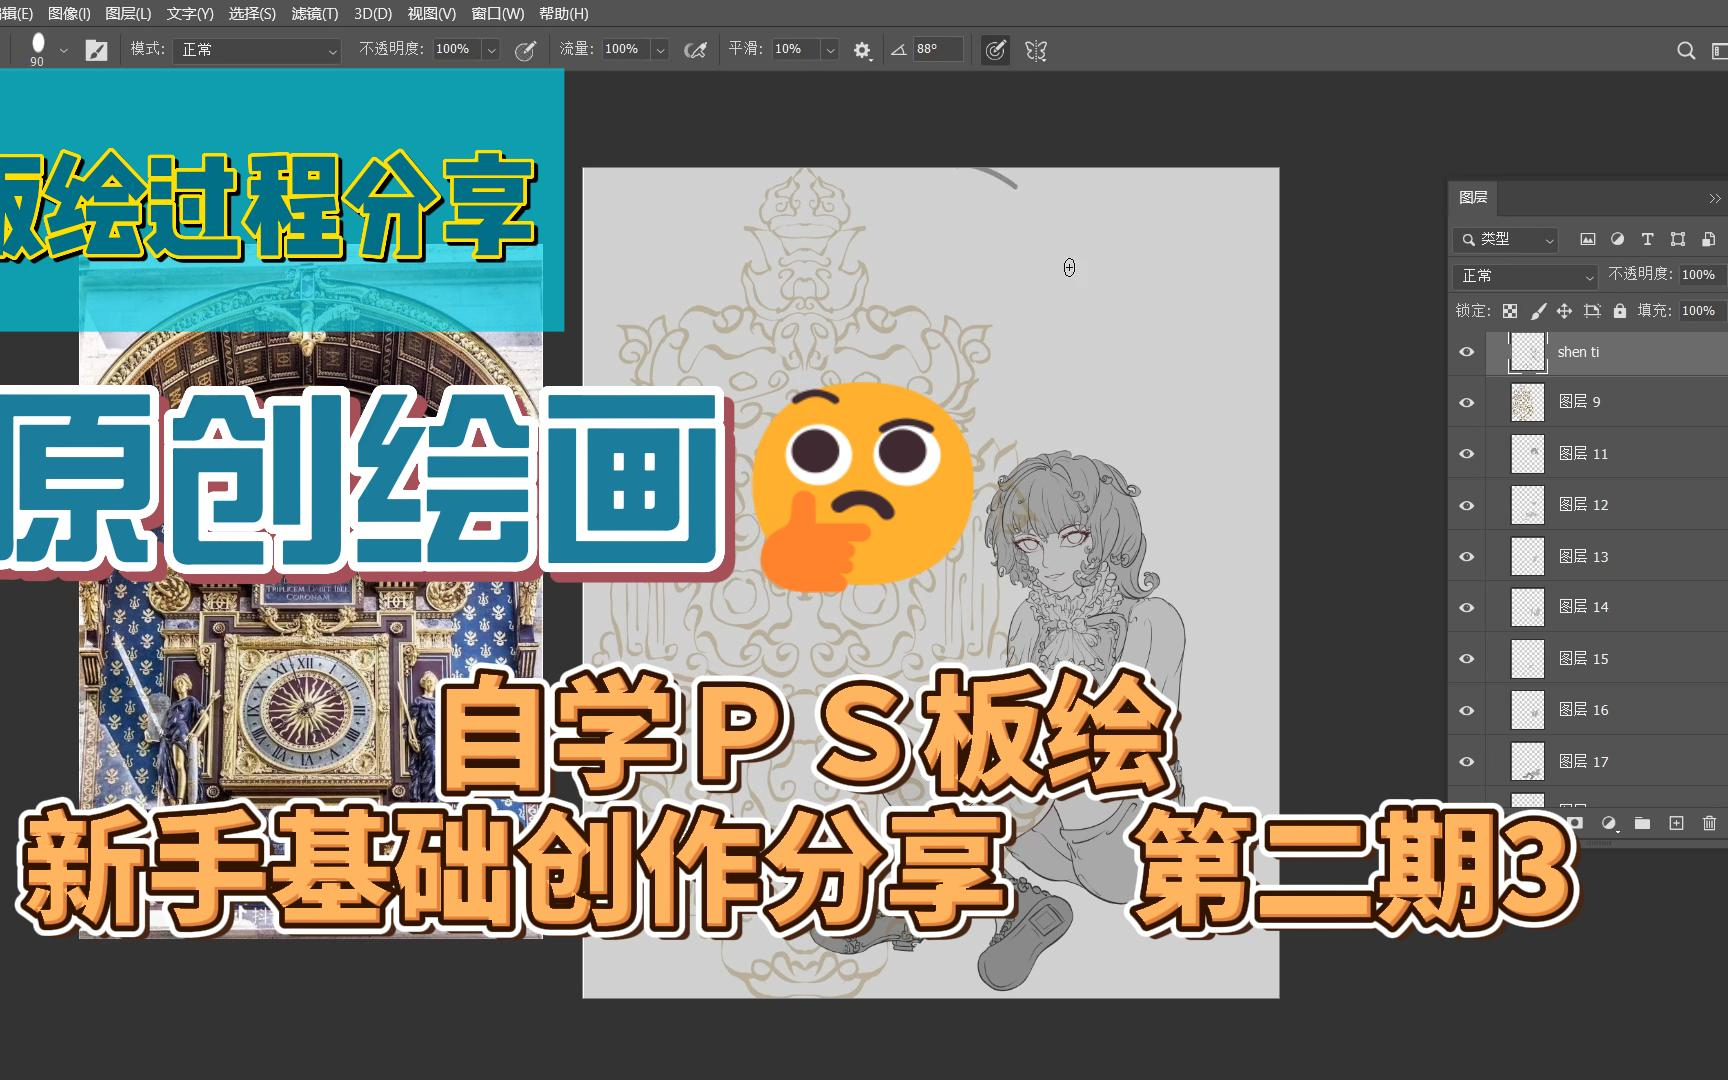Click the new group folder icon
This screenshot has height=1080, width=1728.
tap(1642, 823)
